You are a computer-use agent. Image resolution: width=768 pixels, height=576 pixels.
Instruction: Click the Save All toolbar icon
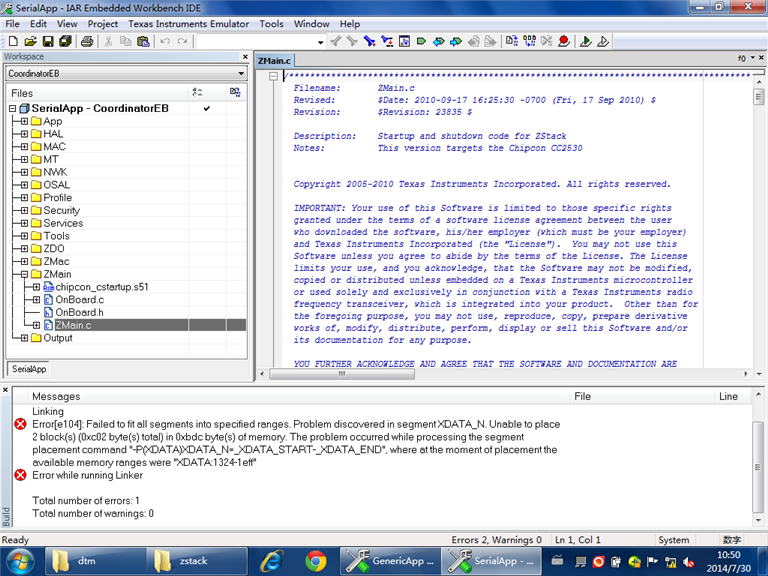(65, 42)
